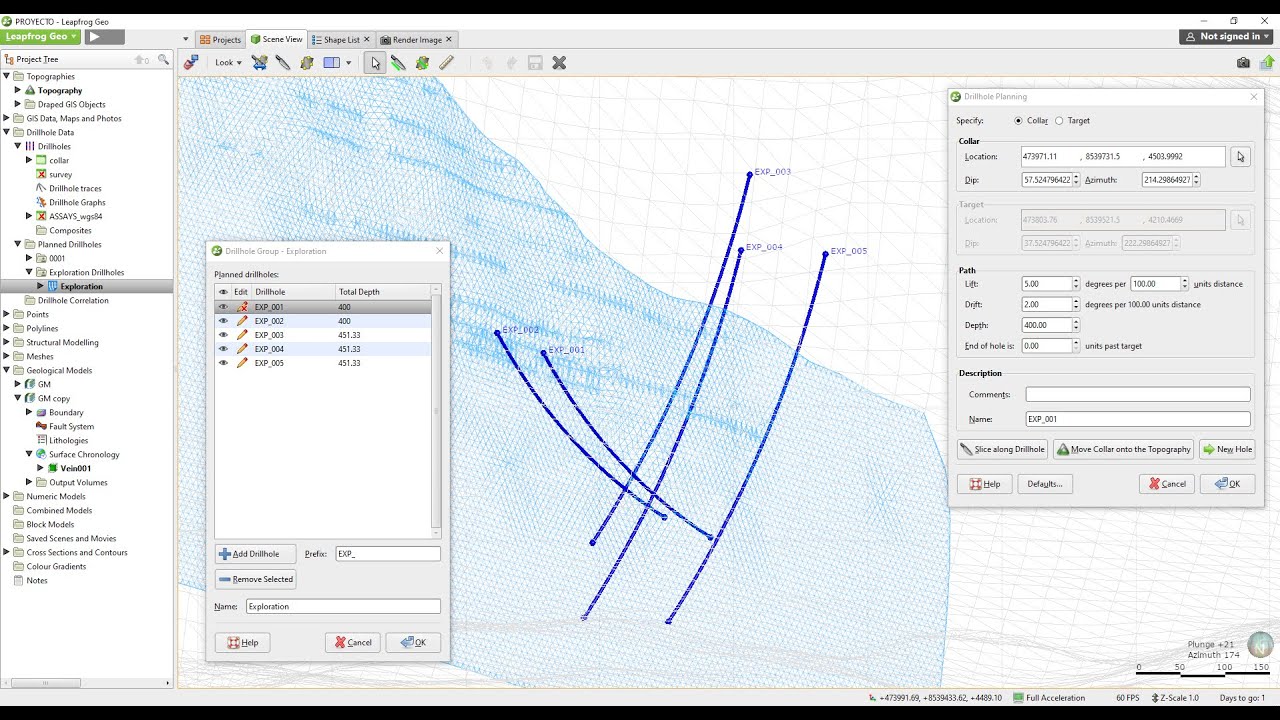Collapse the Drillhole Data folder
The image size is (1280, 720).
point(6,132)
